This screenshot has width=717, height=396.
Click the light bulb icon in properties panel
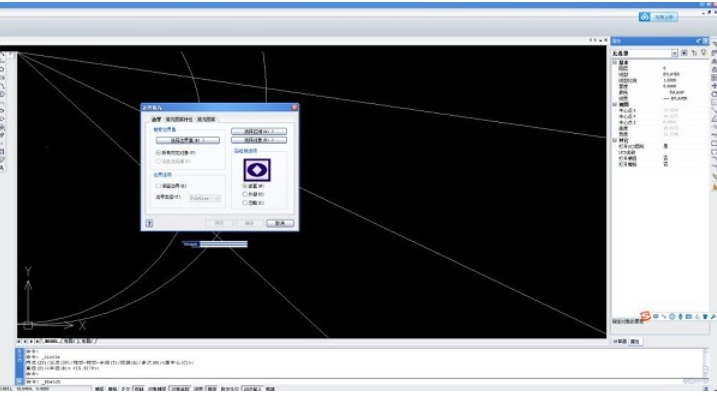(703, 53)
